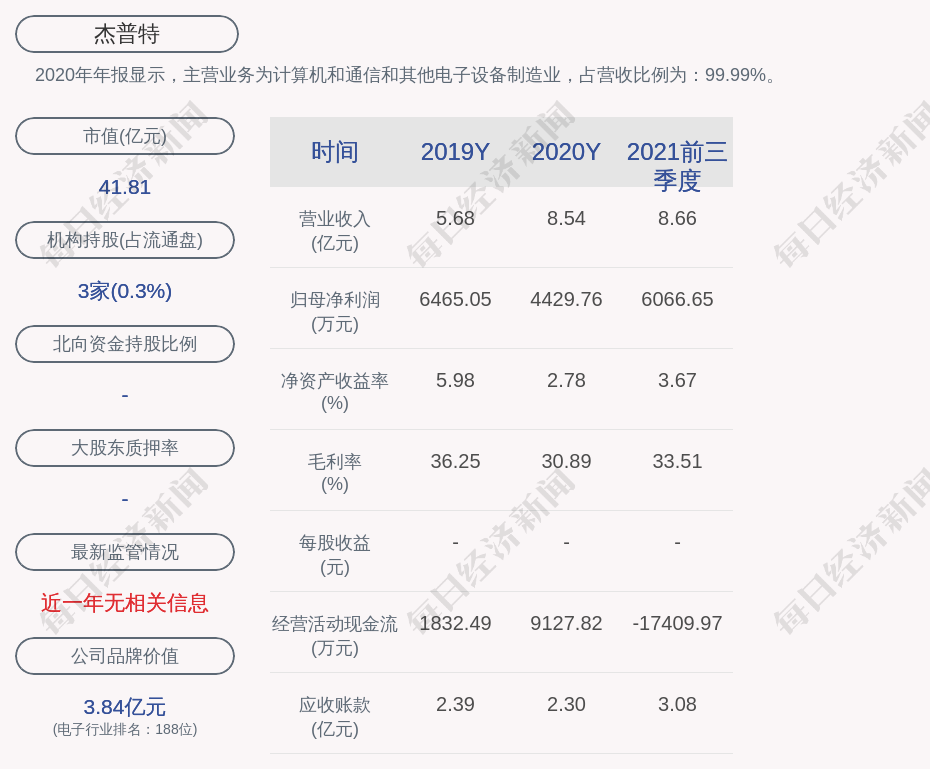Click the 应收账款 row label
Viewport: 930px width, 769px height.
pos(335,716)
